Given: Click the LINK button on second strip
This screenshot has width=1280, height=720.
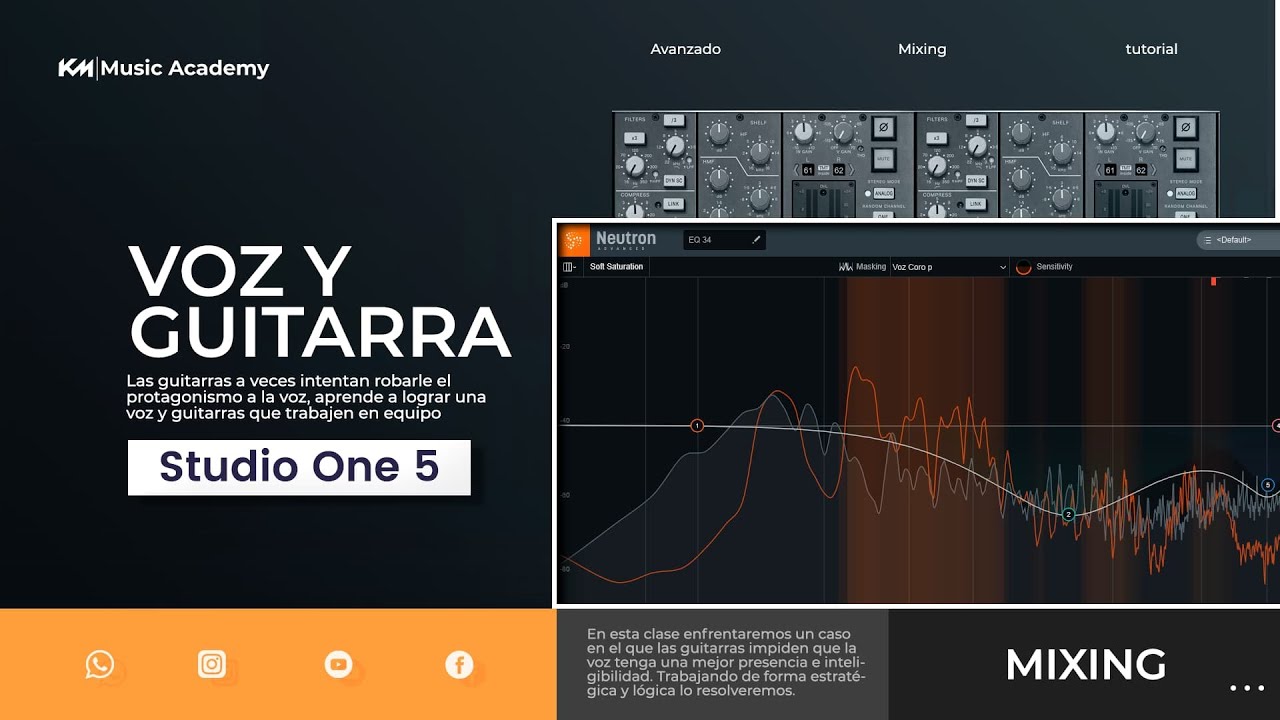Looking at the screenshot, I should (976, 204).
